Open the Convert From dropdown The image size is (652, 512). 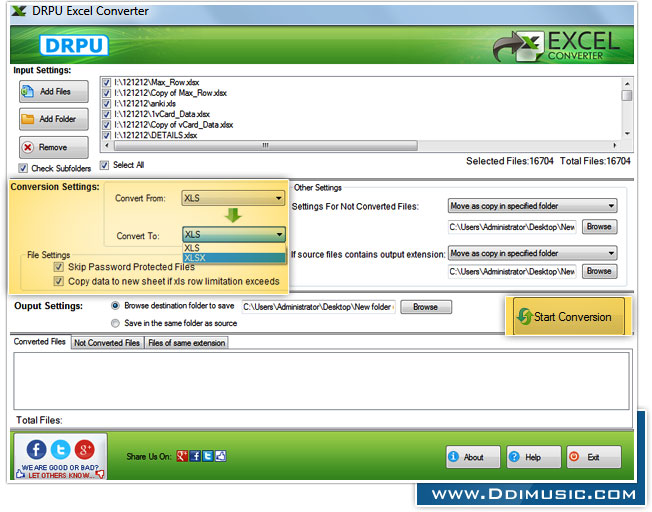pyautogui.click(x=233, y=198)
